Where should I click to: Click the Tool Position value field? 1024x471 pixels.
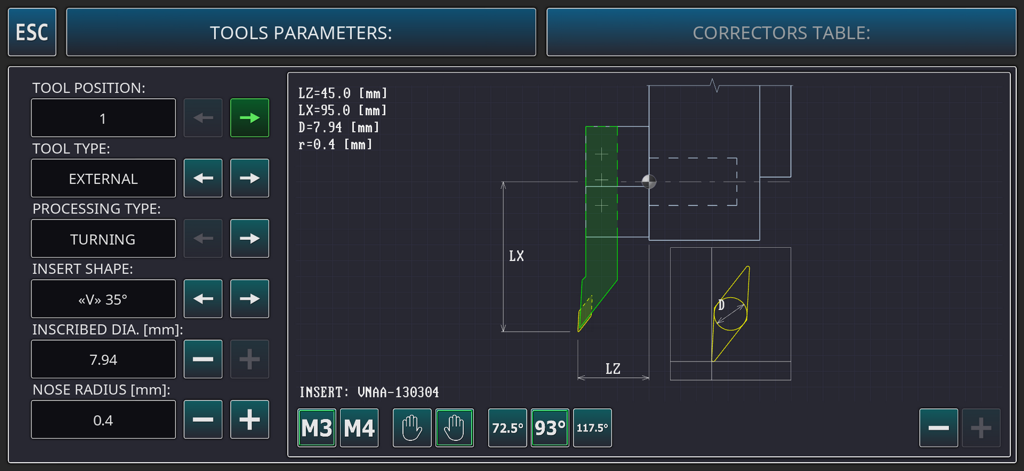click(x=103, y=118)
